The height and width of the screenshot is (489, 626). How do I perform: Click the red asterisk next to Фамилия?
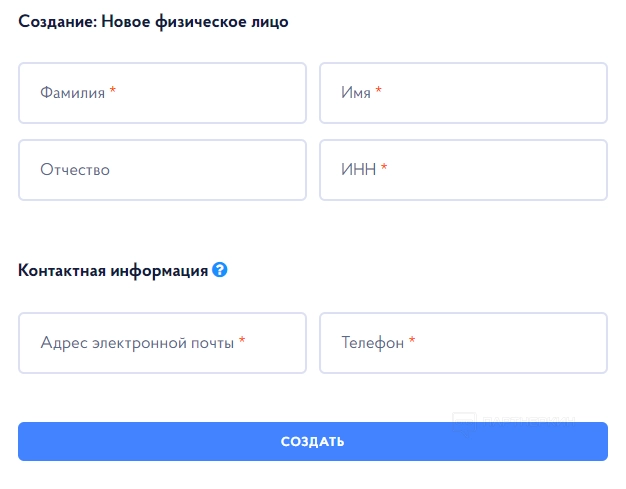tap(113, 91)
